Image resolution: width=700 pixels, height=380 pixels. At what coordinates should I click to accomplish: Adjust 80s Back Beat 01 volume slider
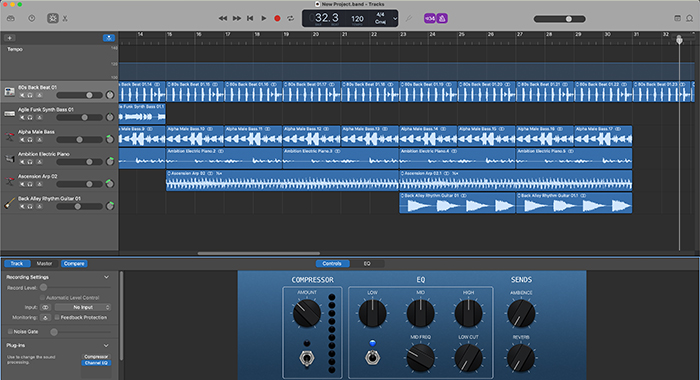point(79,95)
